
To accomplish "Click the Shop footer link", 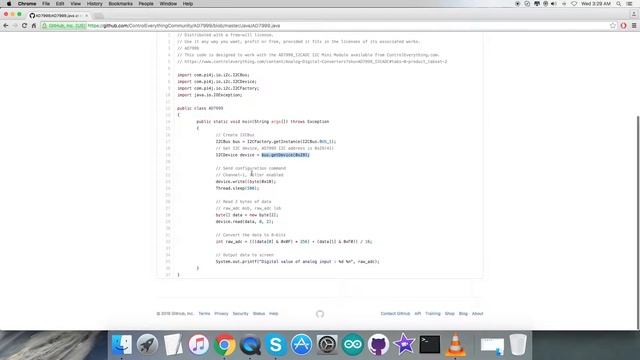I will pyautogui.click(x=449, y=313).
